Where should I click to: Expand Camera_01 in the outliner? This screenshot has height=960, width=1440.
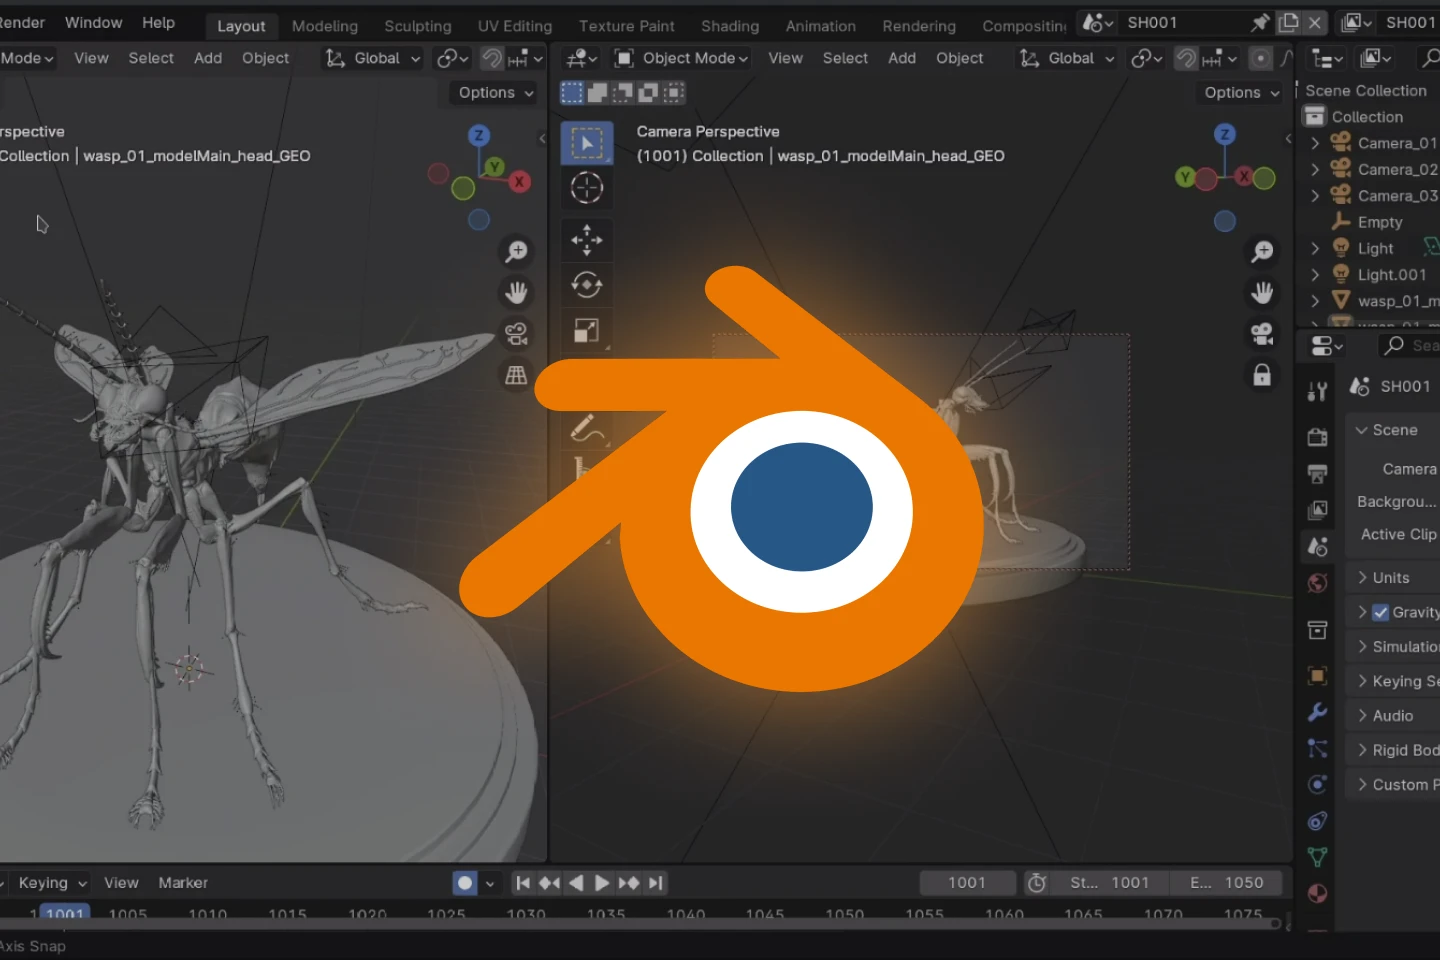click(1315, 143)
